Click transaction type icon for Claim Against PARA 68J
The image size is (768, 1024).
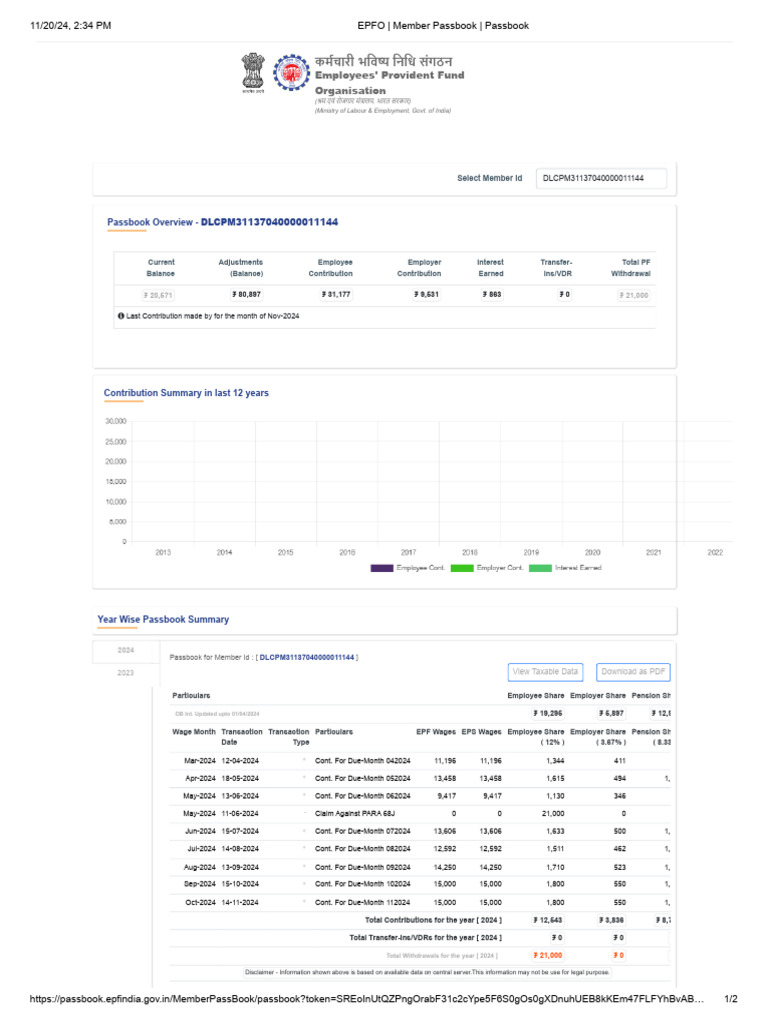coord(303,814)
